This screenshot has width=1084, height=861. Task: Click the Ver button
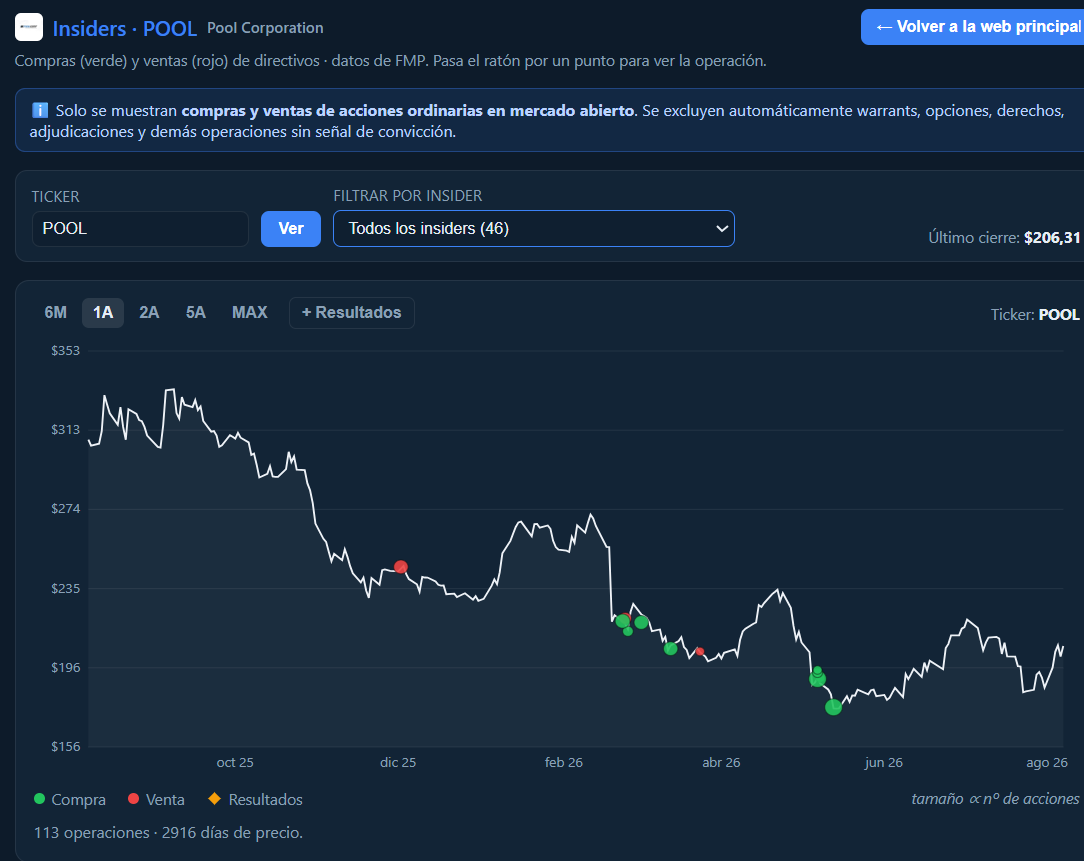291,229
